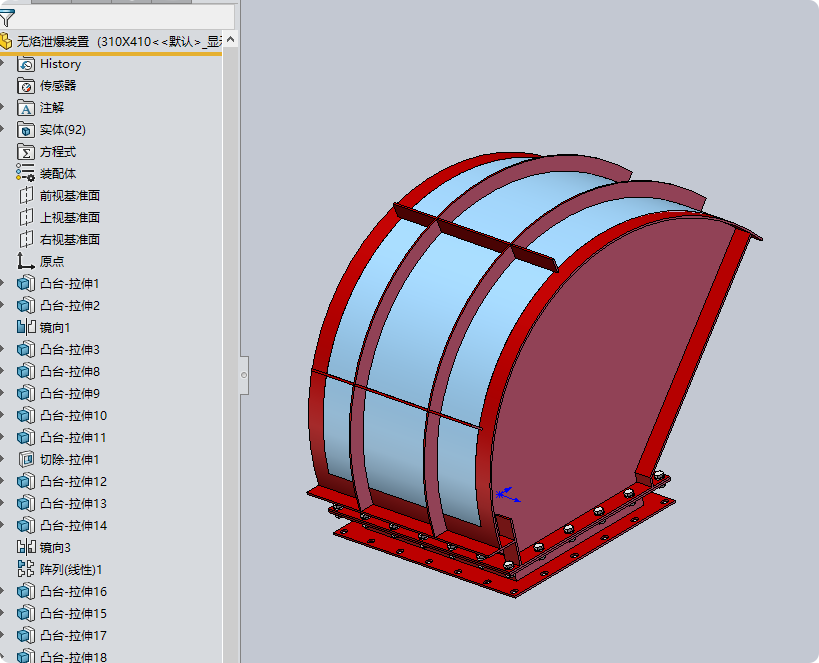Expand the 凸台-拉伸3 feature

pos(2,350)
